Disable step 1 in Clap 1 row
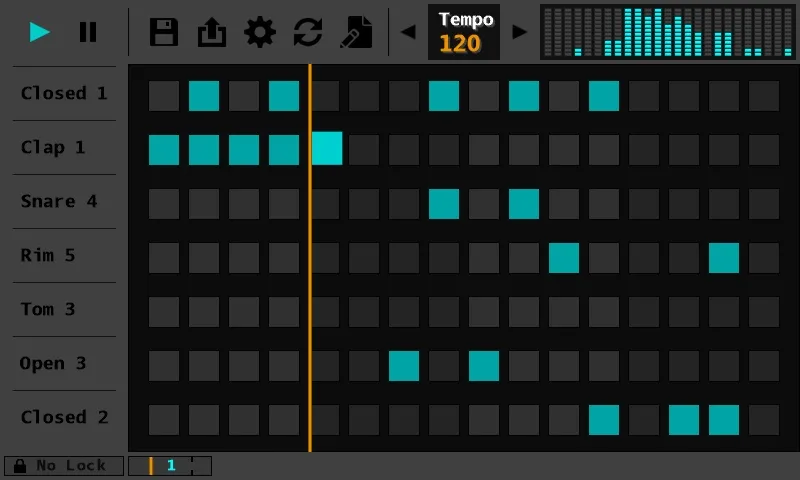This screenshot has height=480, width=800. point(164,150)
